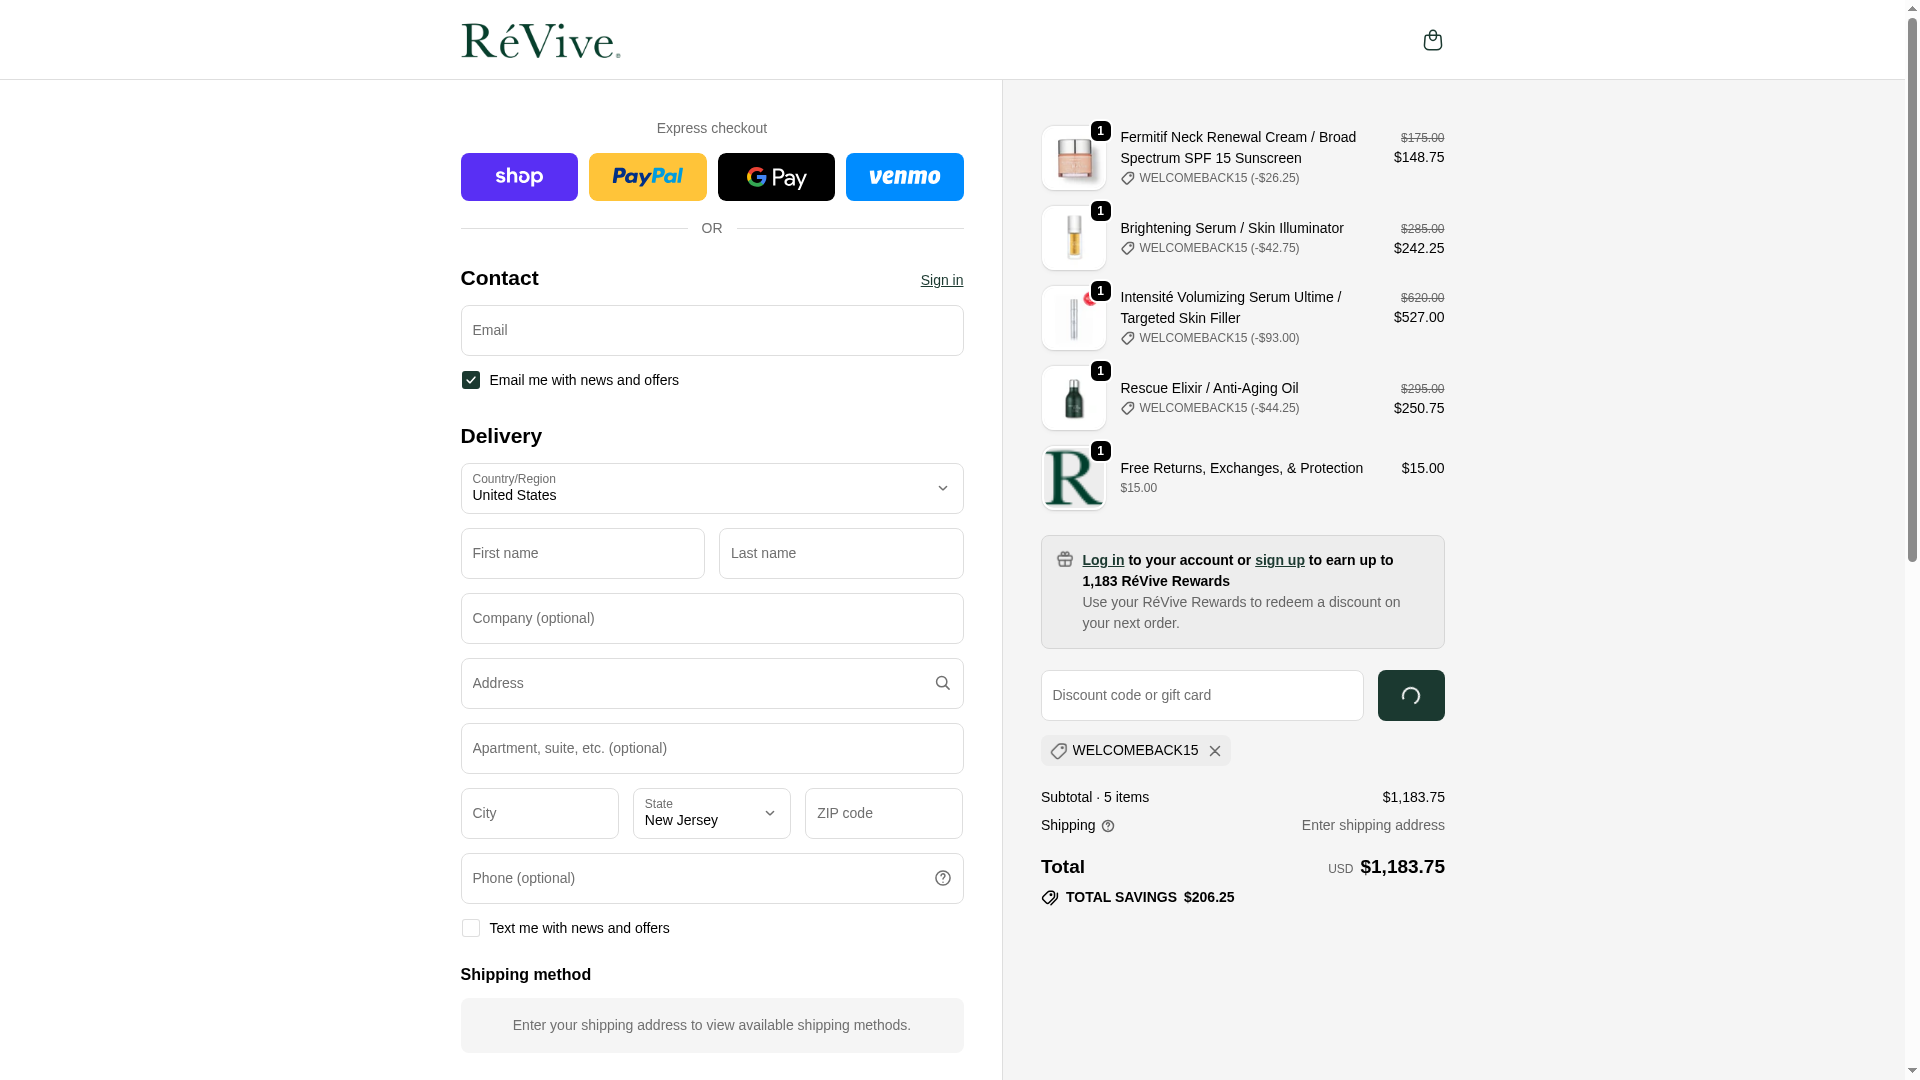Click the sign up rewards link
This screenshot has width=1920, height=1080.
(1279, 560)
